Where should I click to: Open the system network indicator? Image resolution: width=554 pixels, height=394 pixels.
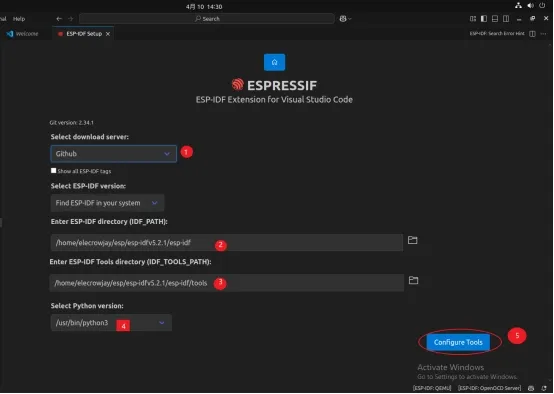[x=518, y=5]
